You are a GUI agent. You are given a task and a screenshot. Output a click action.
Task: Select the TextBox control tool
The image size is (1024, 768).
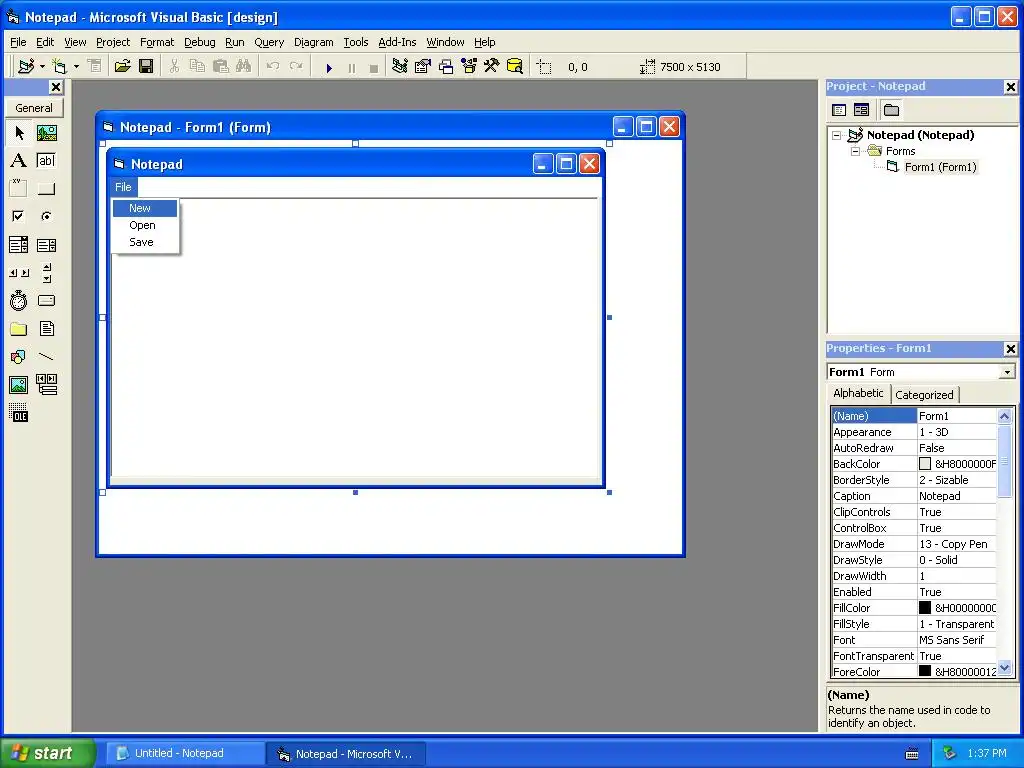pyautogui.click(x=46, y=161)
